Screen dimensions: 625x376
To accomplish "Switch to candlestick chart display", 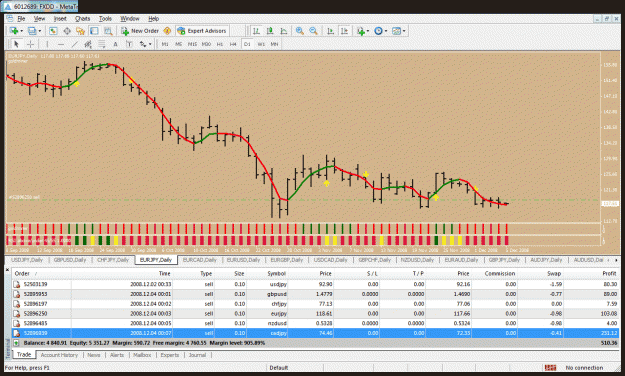I will (x=270, y=31).
